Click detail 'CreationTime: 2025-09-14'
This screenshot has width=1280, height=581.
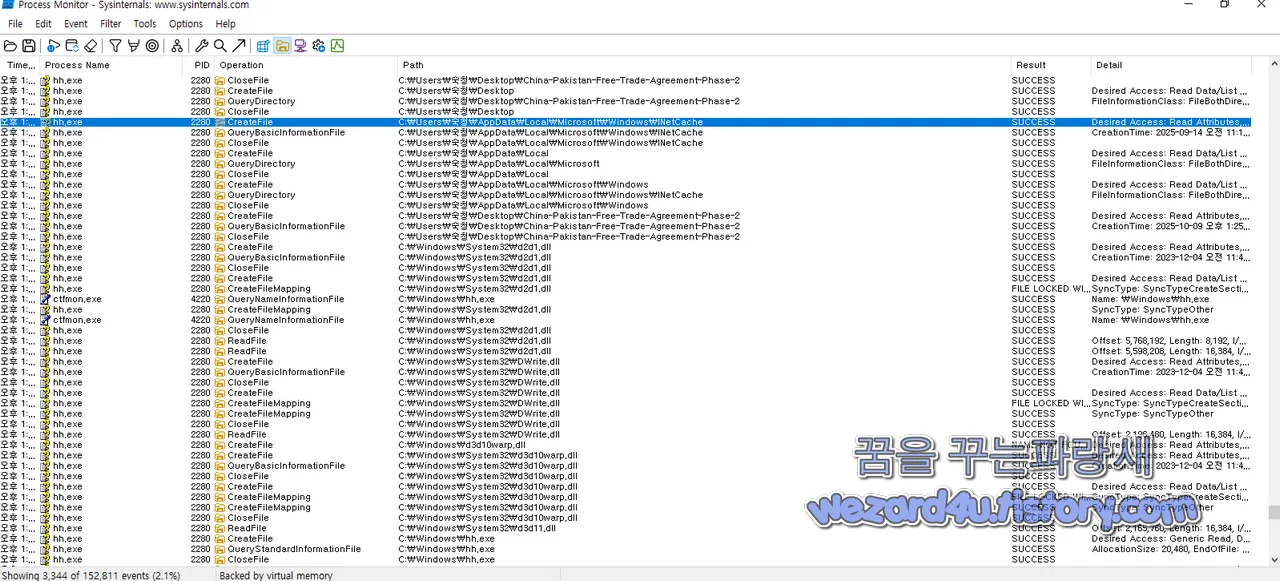coord(1170,132)
